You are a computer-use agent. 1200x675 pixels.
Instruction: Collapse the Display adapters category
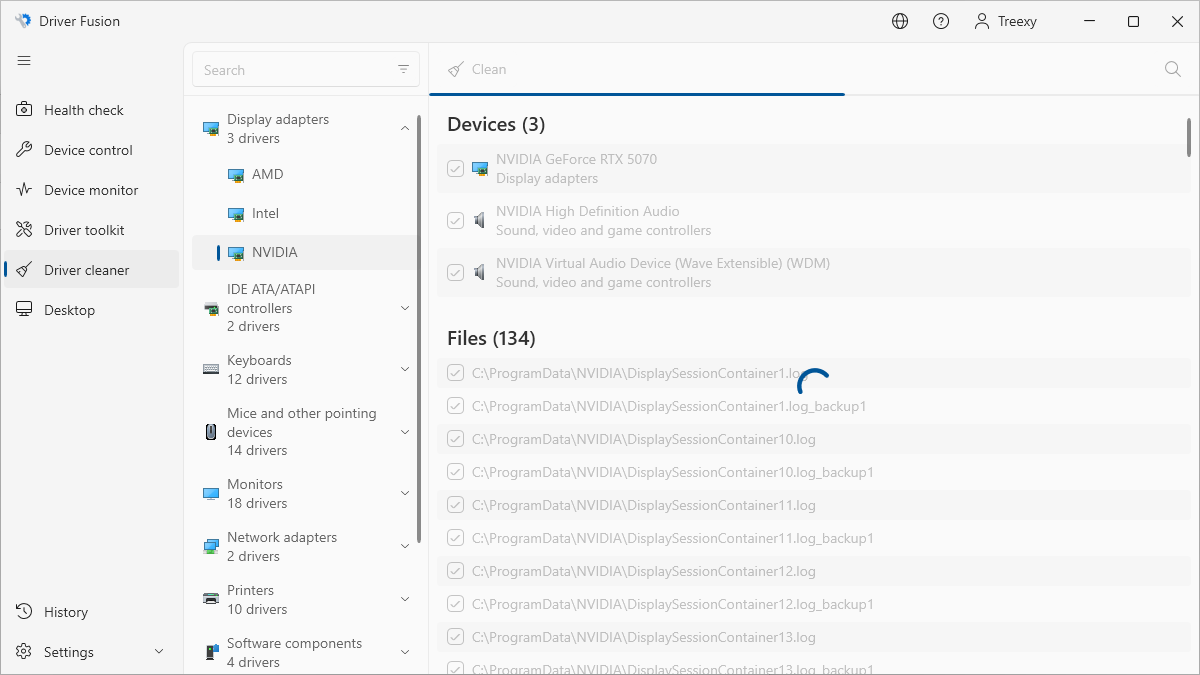pyautogui.click(x=405, y=128)
